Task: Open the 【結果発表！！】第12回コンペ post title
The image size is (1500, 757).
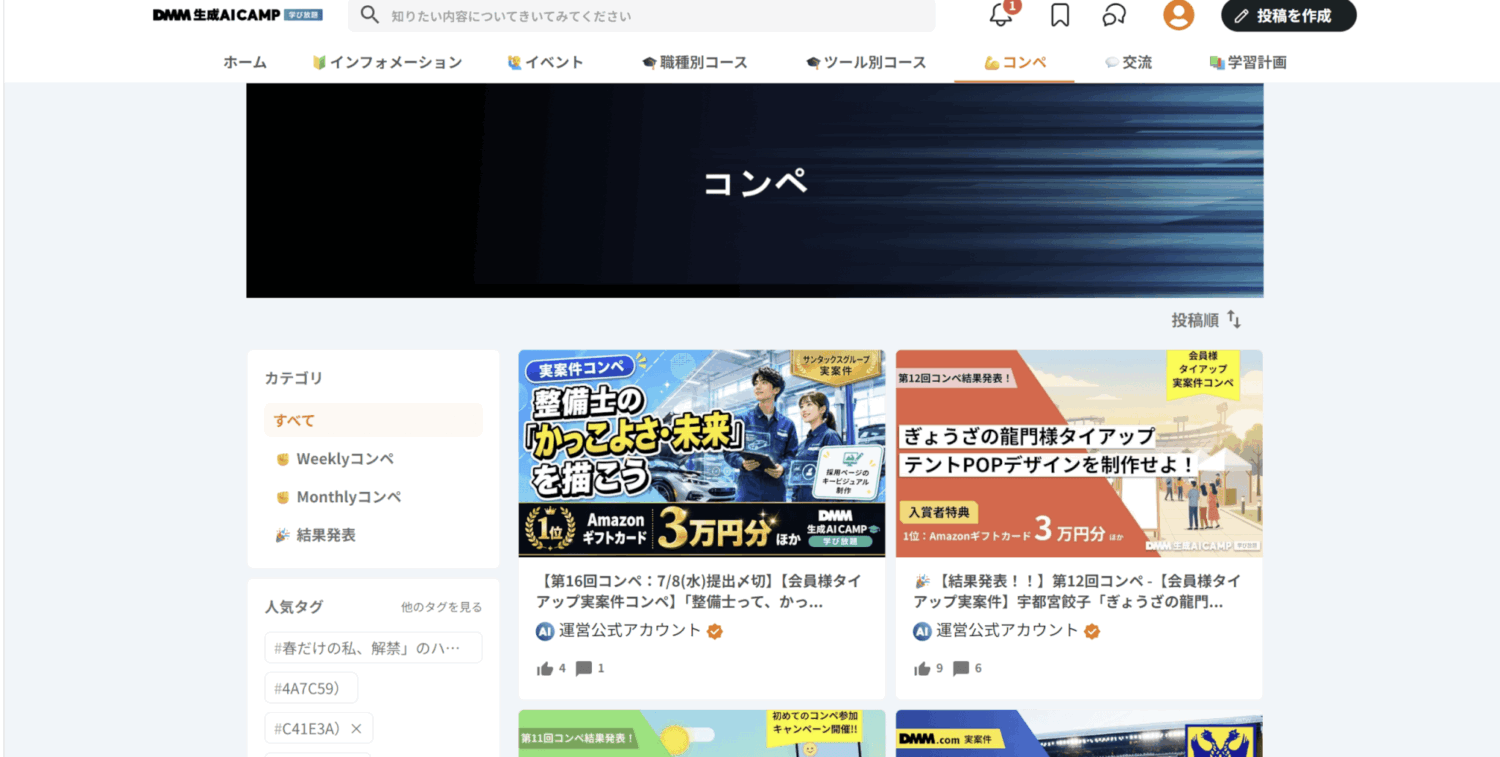Action: [x=1078, y=591]
